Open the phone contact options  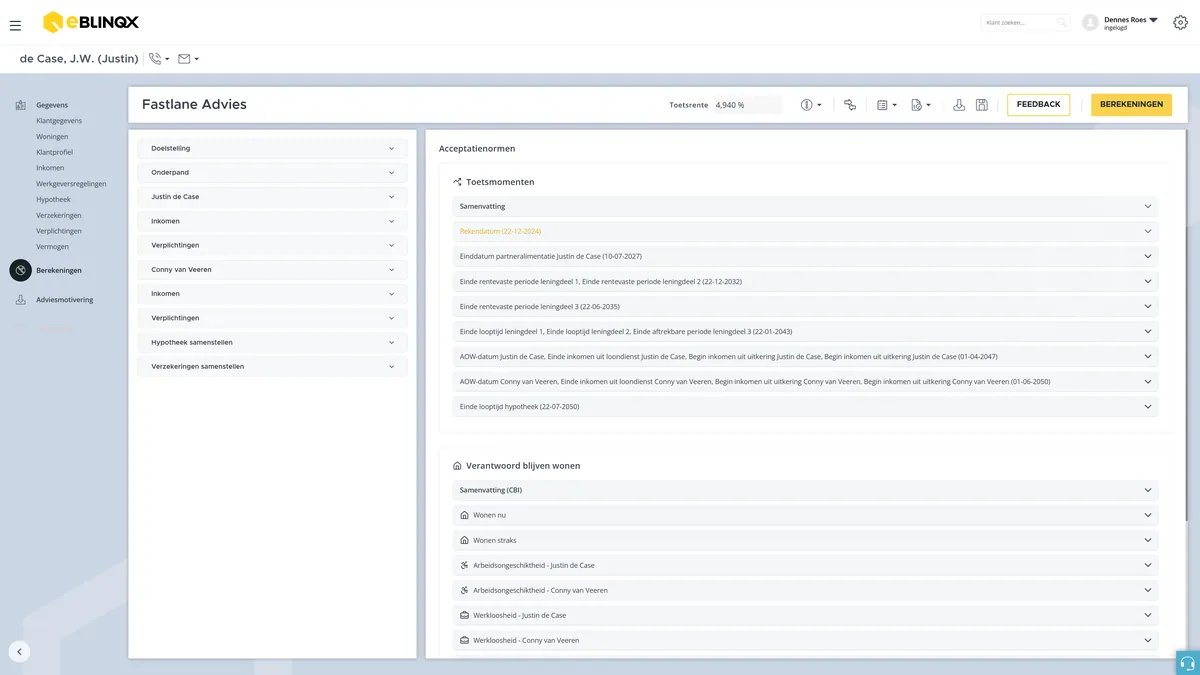159,59
